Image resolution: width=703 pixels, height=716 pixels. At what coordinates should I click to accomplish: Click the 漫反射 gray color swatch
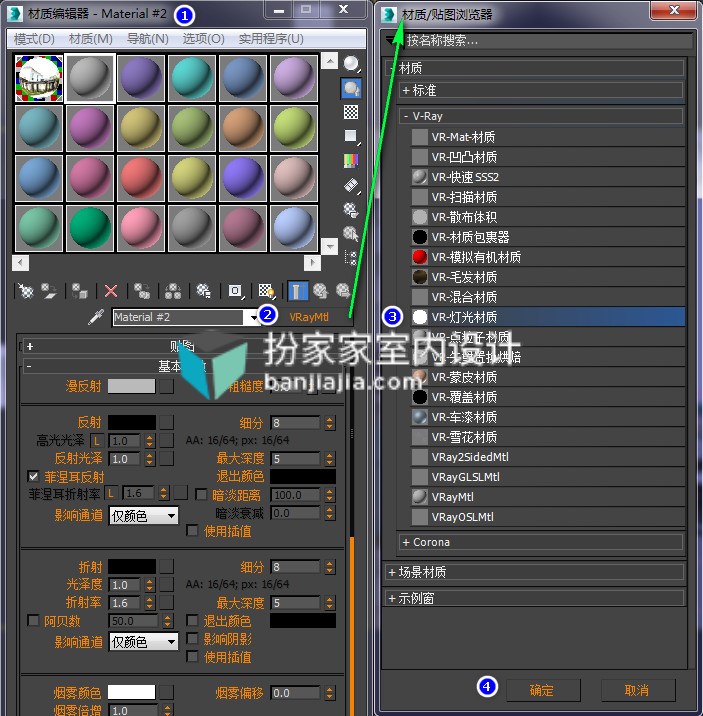pyautogui.click(x=131, y=386)
